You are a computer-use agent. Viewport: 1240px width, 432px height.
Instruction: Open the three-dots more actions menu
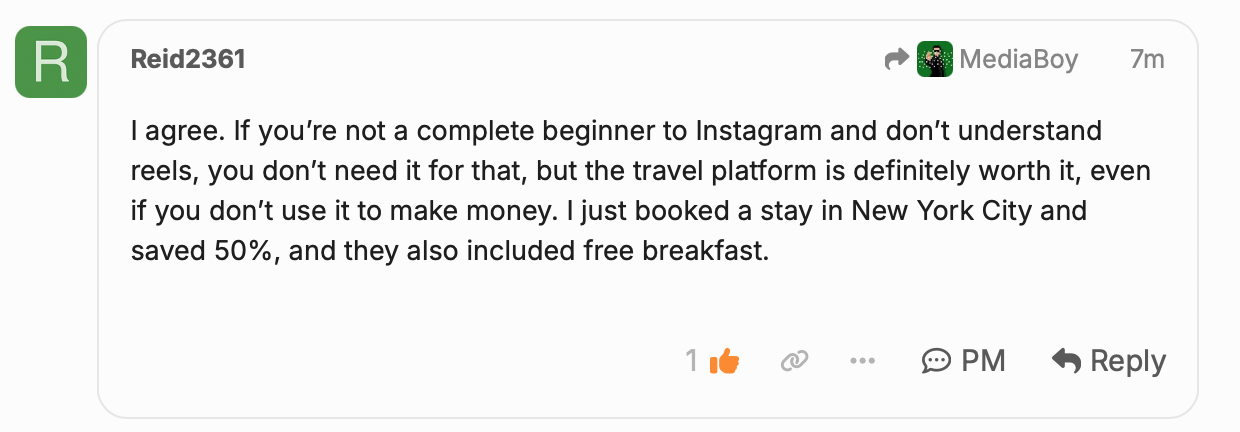point(862,361)
